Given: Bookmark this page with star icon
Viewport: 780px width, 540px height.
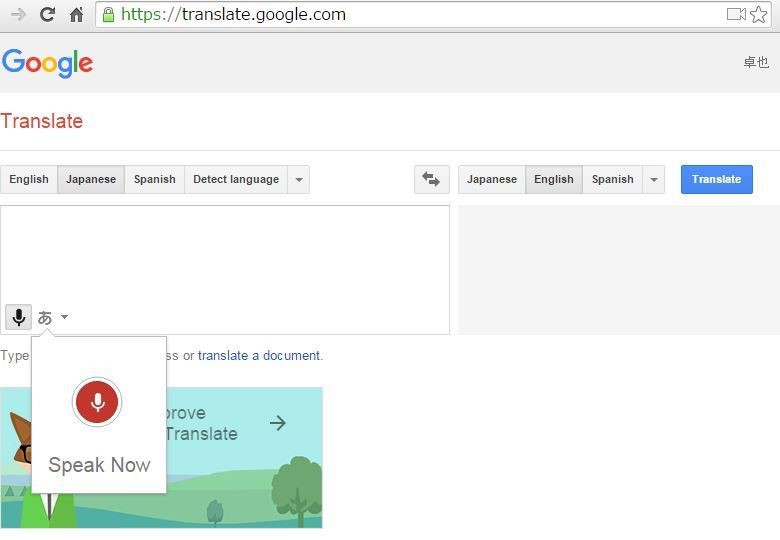Looking at the screenshot, I should (759, 14).
